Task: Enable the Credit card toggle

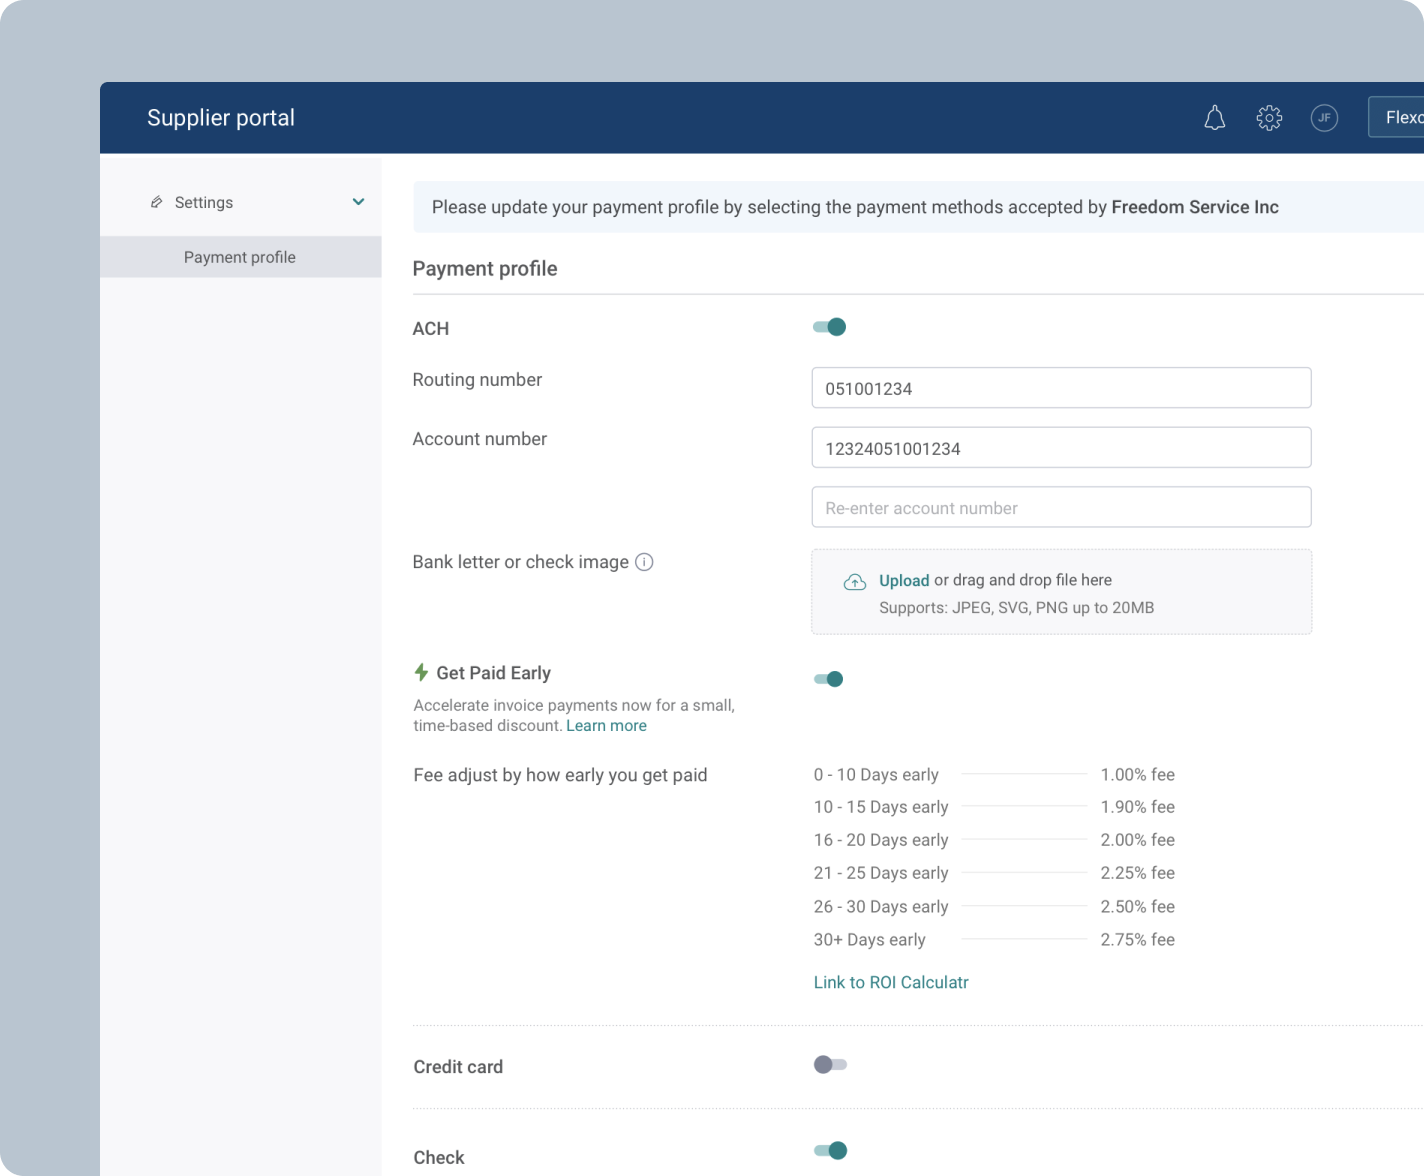Action: point(829,1064)
